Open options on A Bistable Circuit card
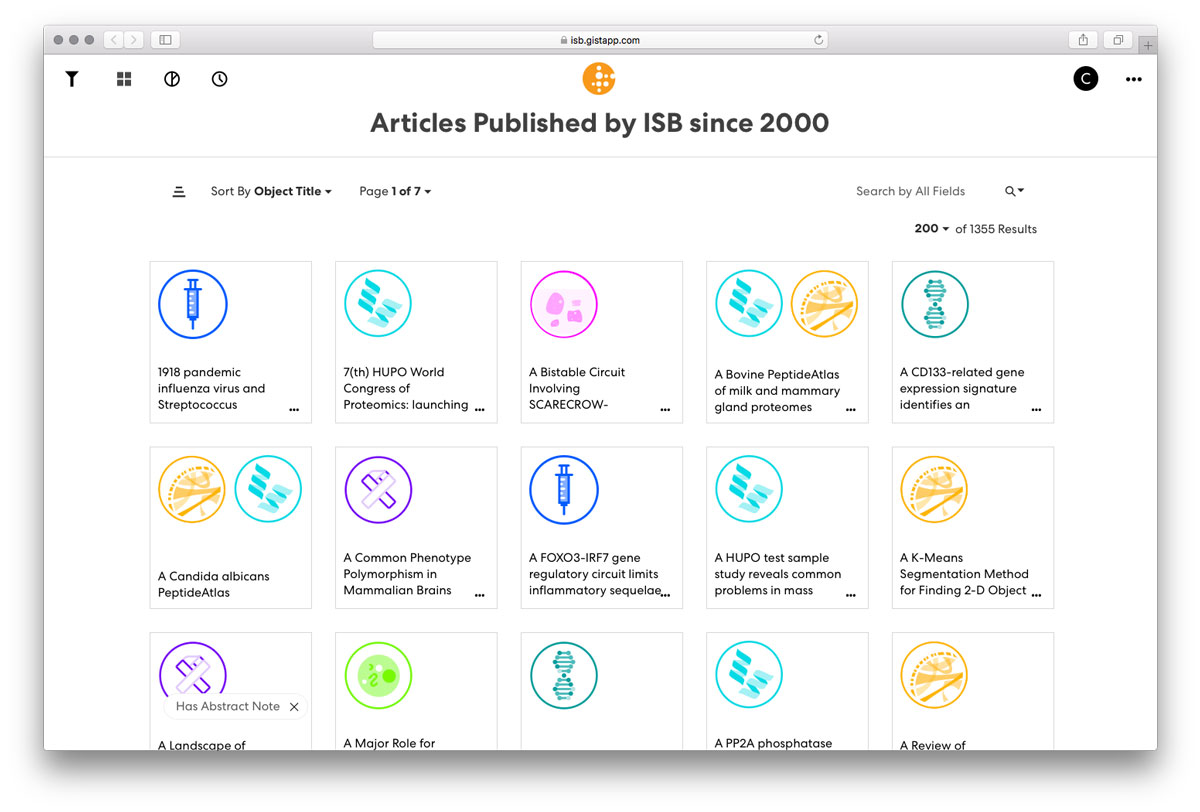The width and height of the screenshot is (1200, 812). tap(665, 410)
